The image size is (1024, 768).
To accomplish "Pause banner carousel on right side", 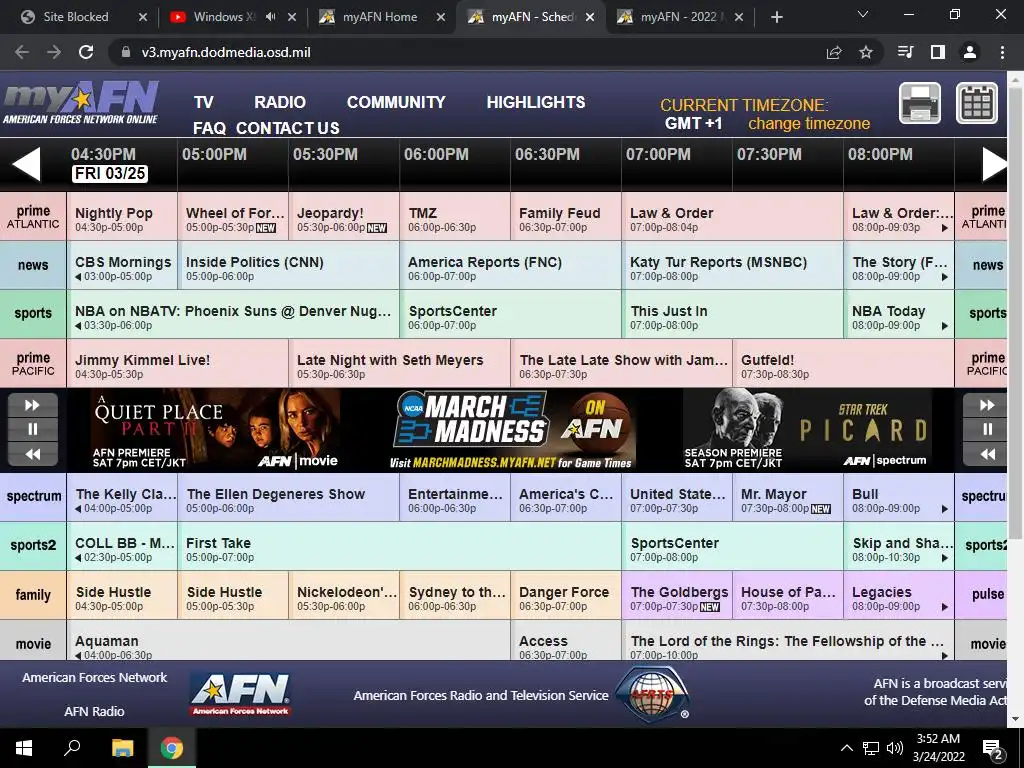I will [x=986, y=429].
